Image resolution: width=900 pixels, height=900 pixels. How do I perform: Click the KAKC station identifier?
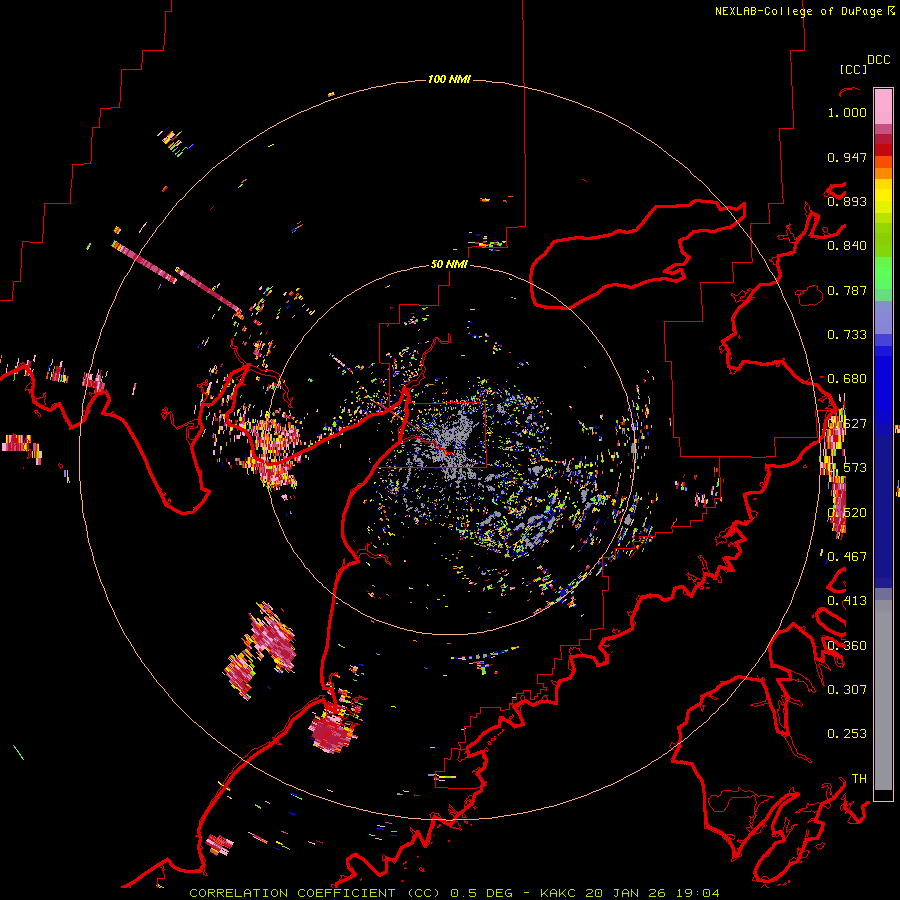point(559,893)
